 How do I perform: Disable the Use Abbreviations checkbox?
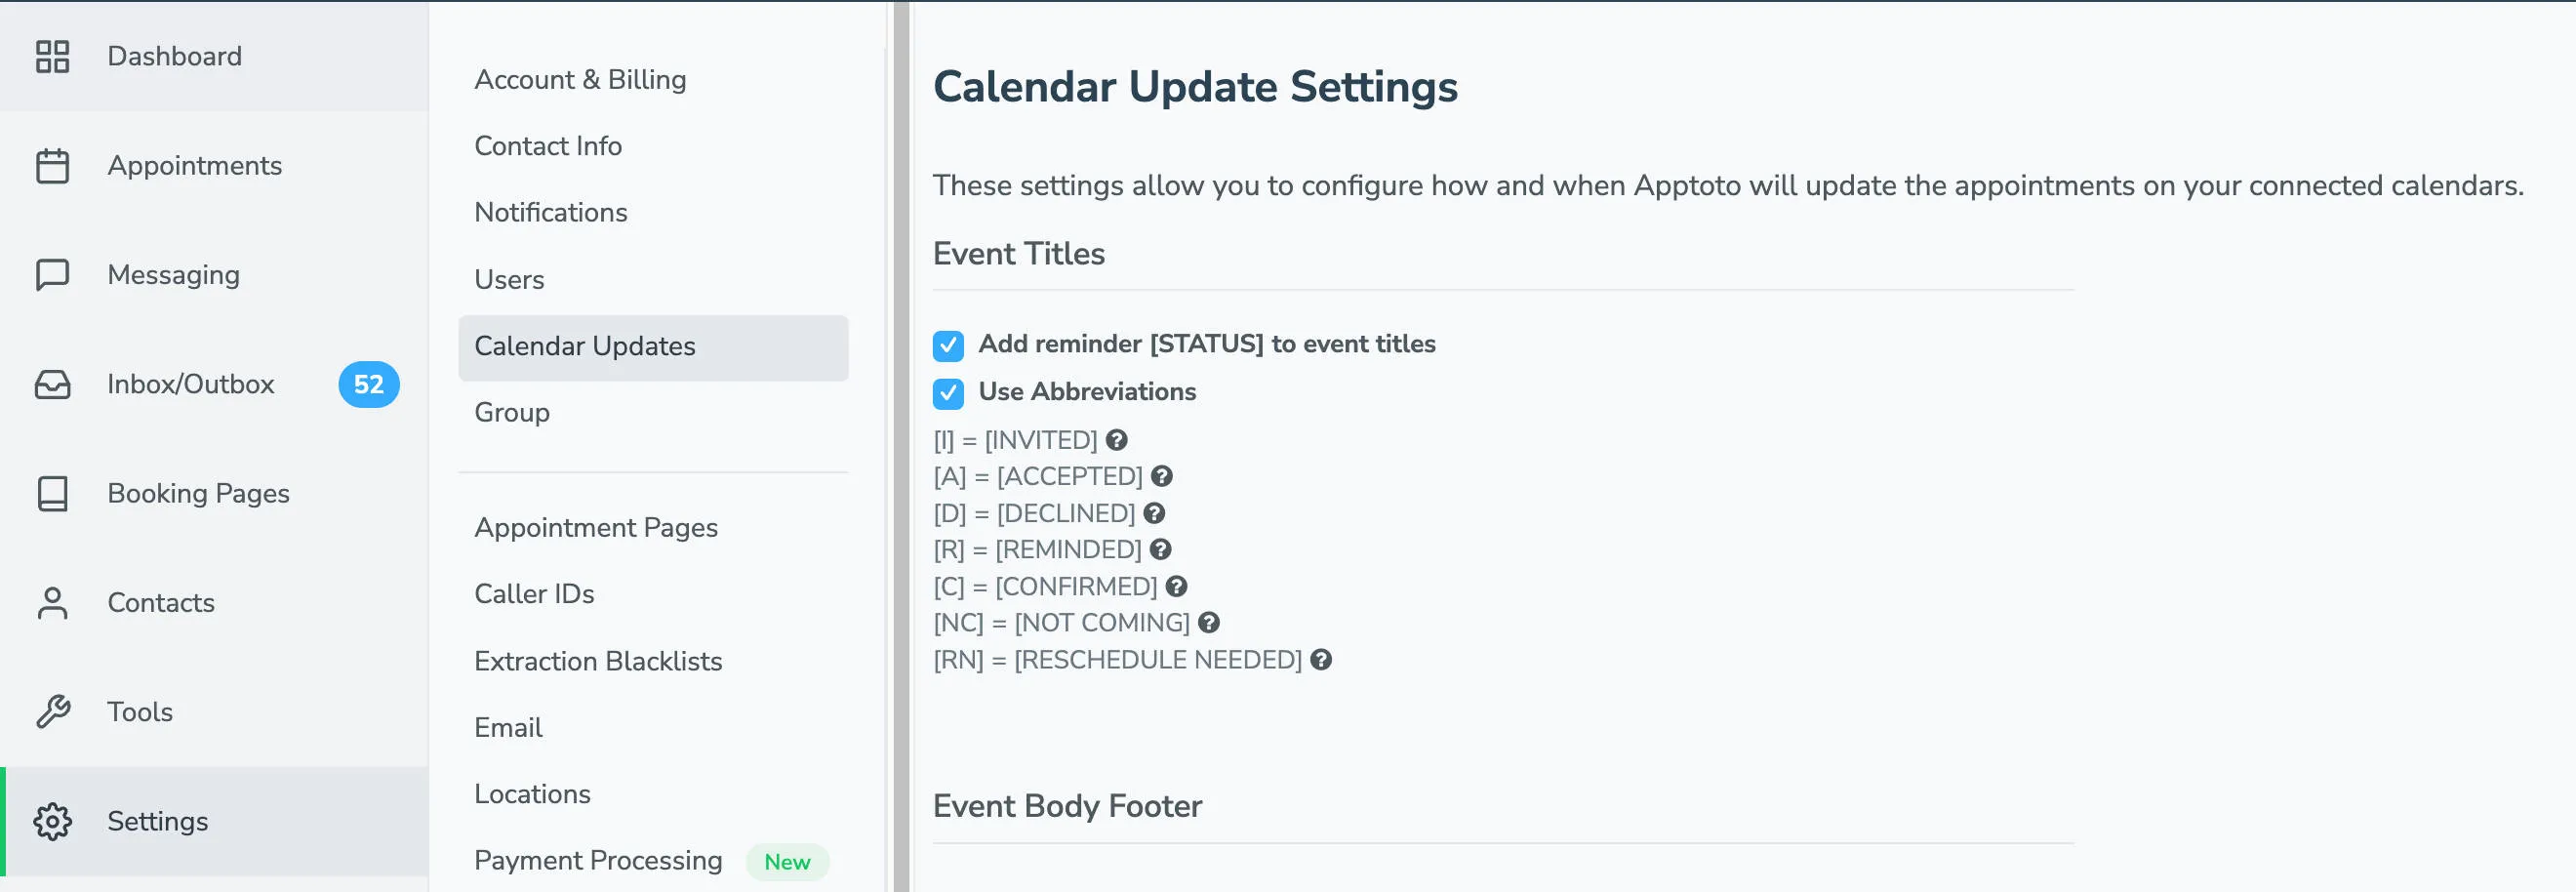coord(948,393)
